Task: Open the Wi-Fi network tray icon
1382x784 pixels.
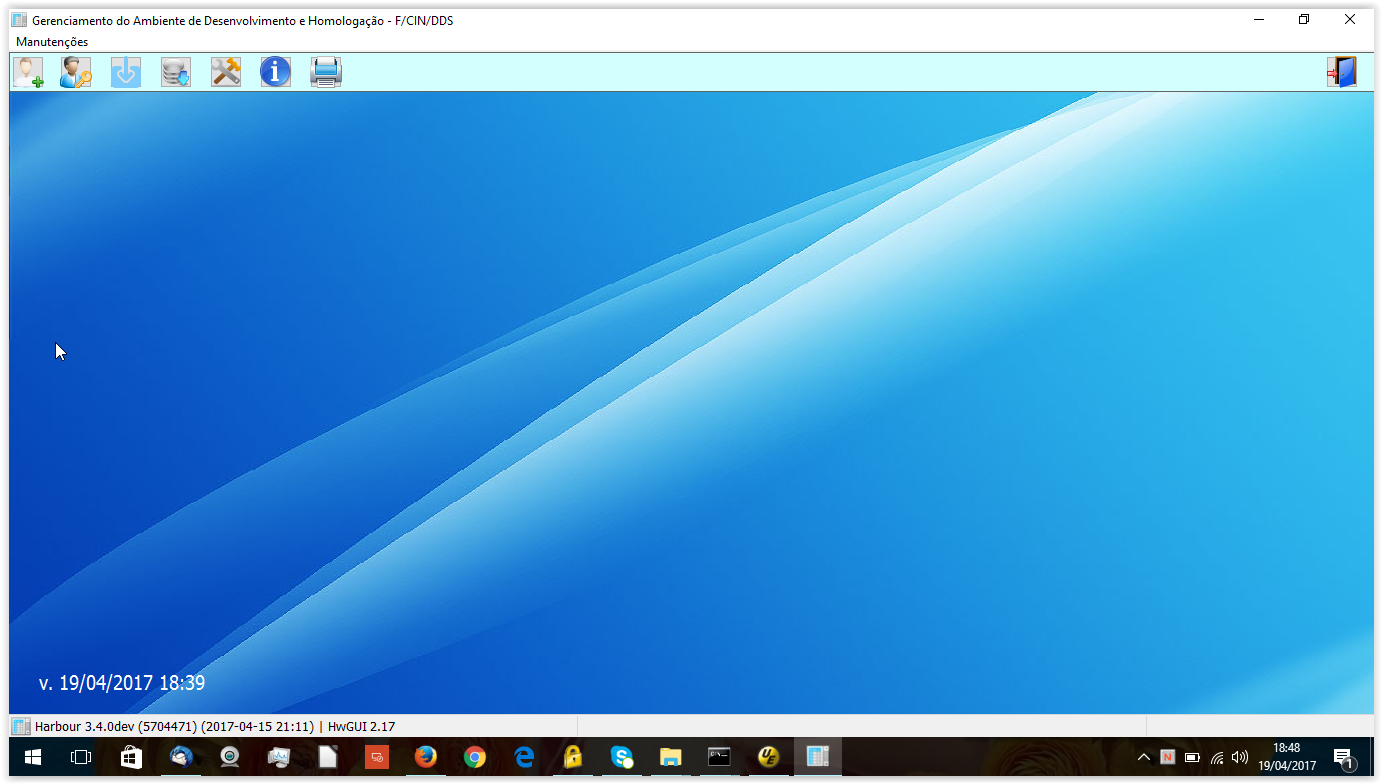Action: 1217,757
